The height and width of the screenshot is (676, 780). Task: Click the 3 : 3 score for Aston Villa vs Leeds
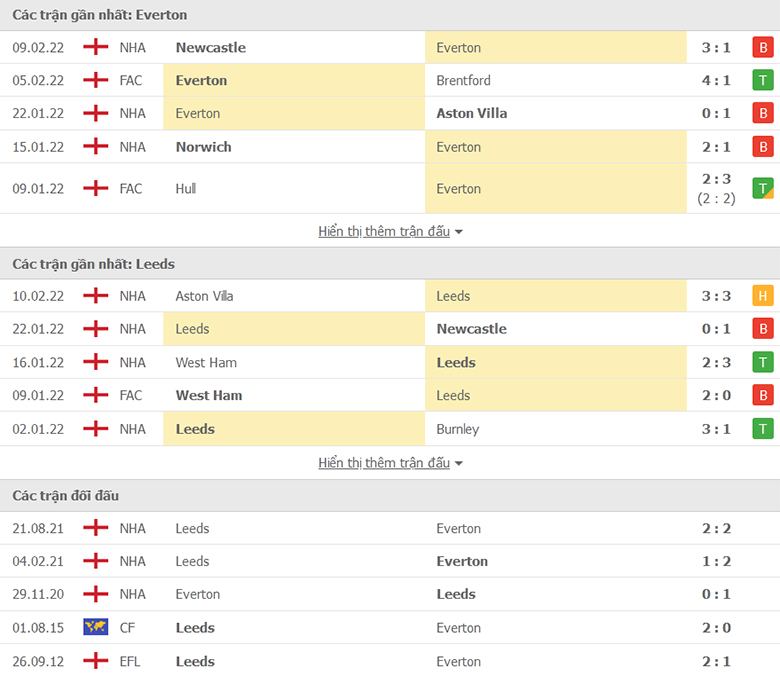point(716,296)
